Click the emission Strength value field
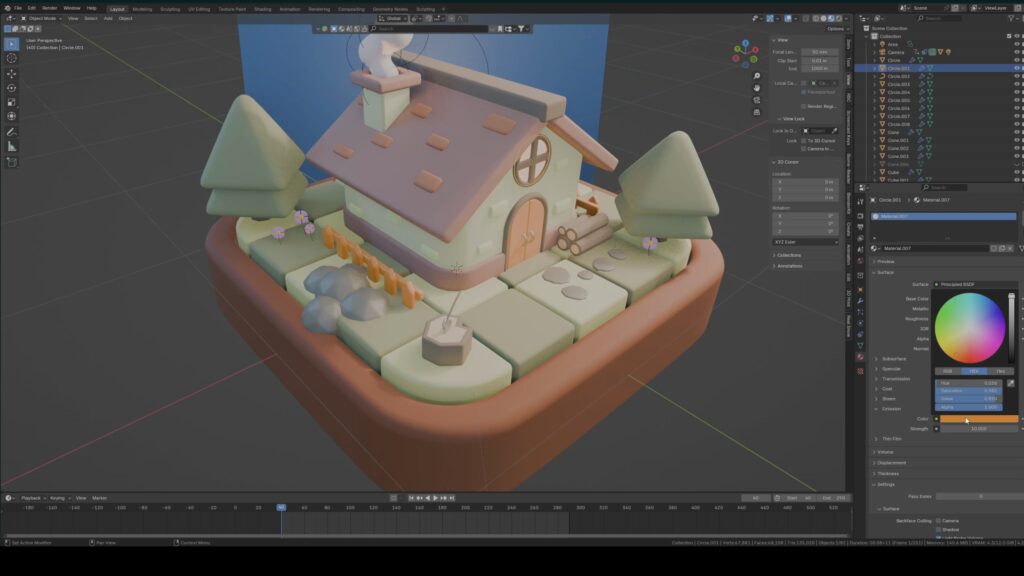Viewport: 1024px width, 576px height. 978,428
